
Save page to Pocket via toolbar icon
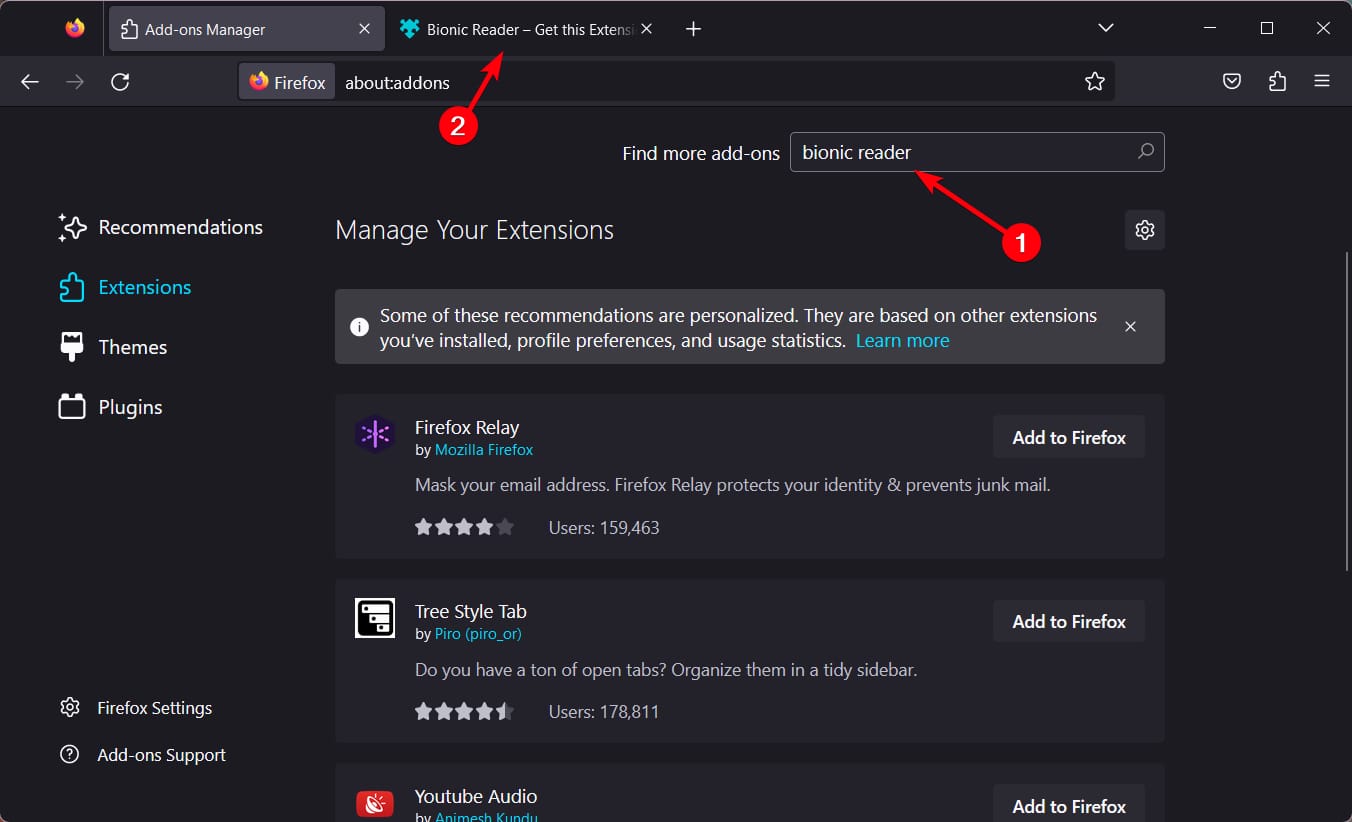click(1231, 81)
